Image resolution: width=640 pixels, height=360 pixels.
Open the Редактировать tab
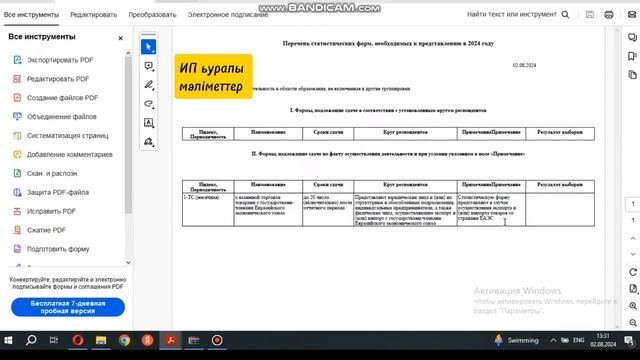93,15
